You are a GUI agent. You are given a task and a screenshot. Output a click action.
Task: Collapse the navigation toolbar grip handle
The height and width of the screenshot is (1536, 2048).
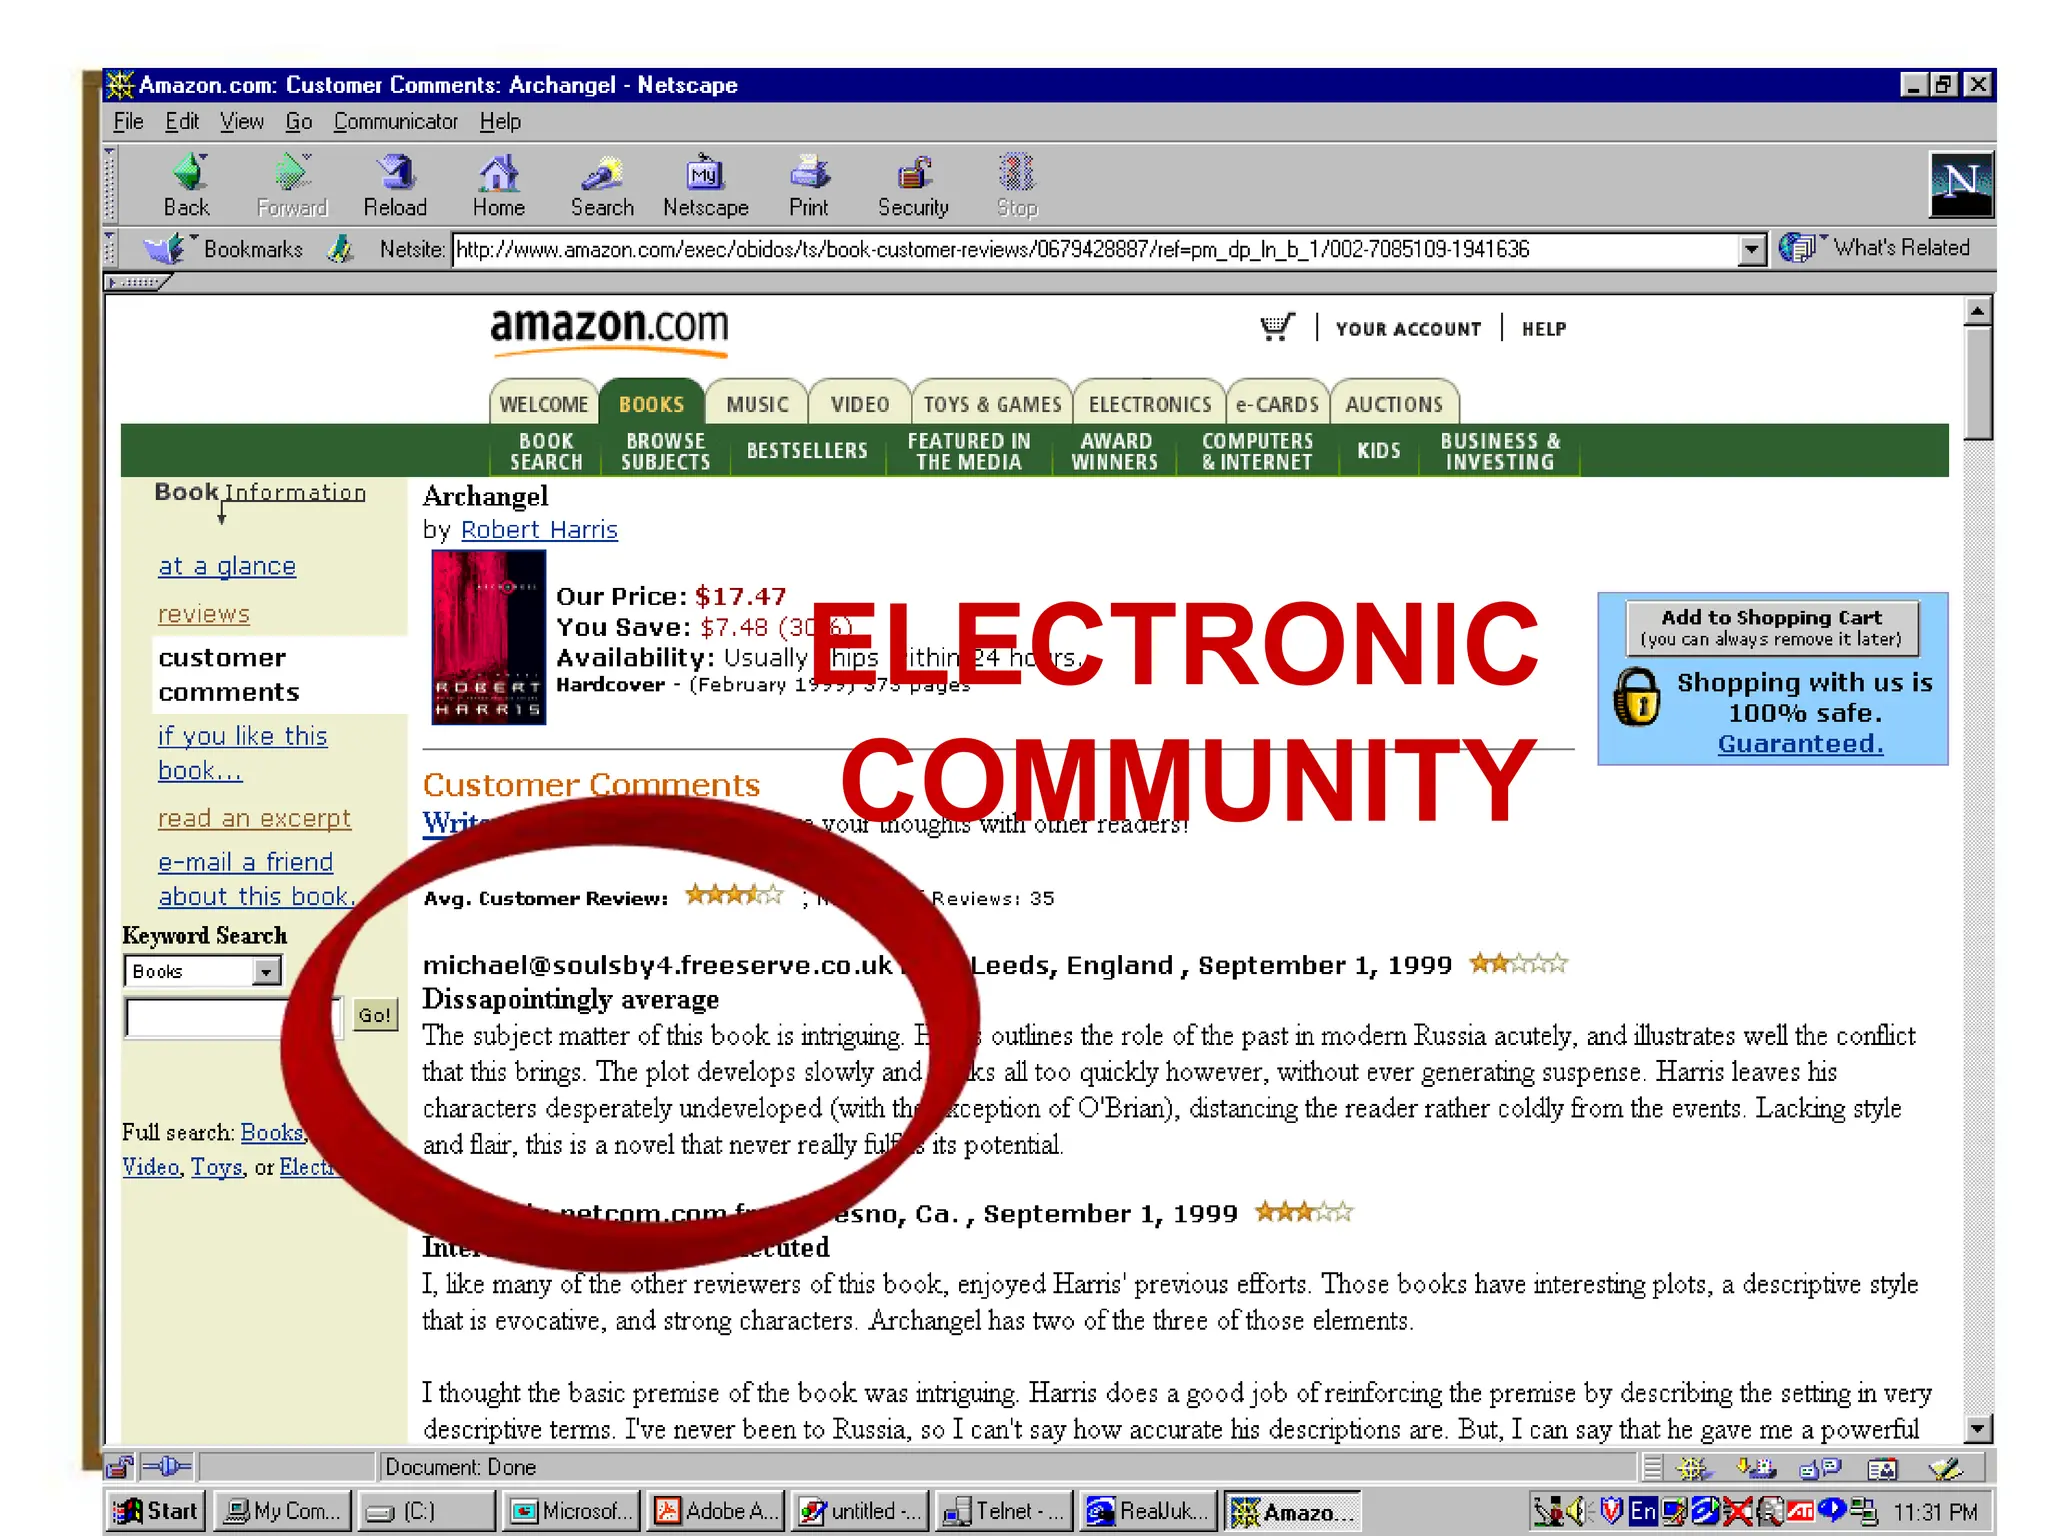[110, 185]
